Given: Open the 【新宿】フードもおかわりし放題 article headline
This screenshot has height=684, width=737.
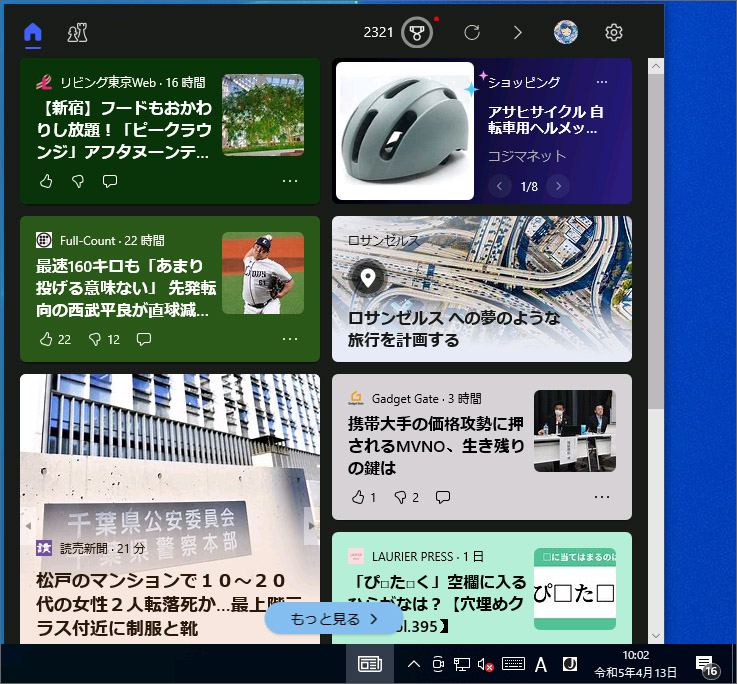Looking at the screenshot, I should point(124,129).
